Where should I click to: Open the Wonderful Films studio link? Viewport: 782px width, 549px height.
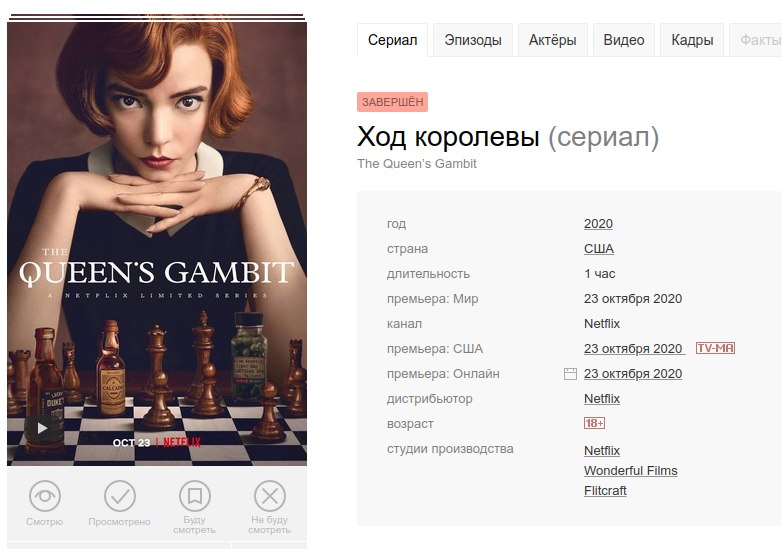(630, 471)
